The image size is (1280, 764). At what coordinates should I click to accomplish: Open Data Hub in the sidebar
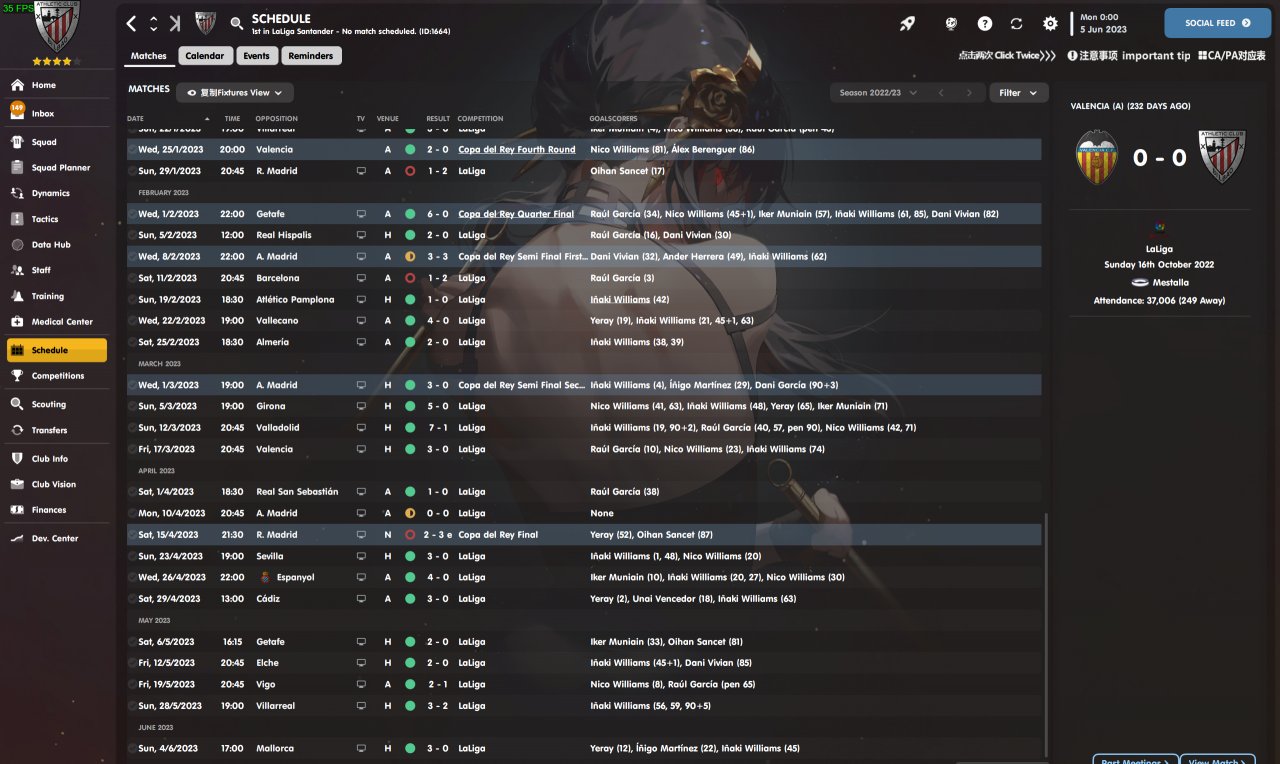[x=58, y=244]
